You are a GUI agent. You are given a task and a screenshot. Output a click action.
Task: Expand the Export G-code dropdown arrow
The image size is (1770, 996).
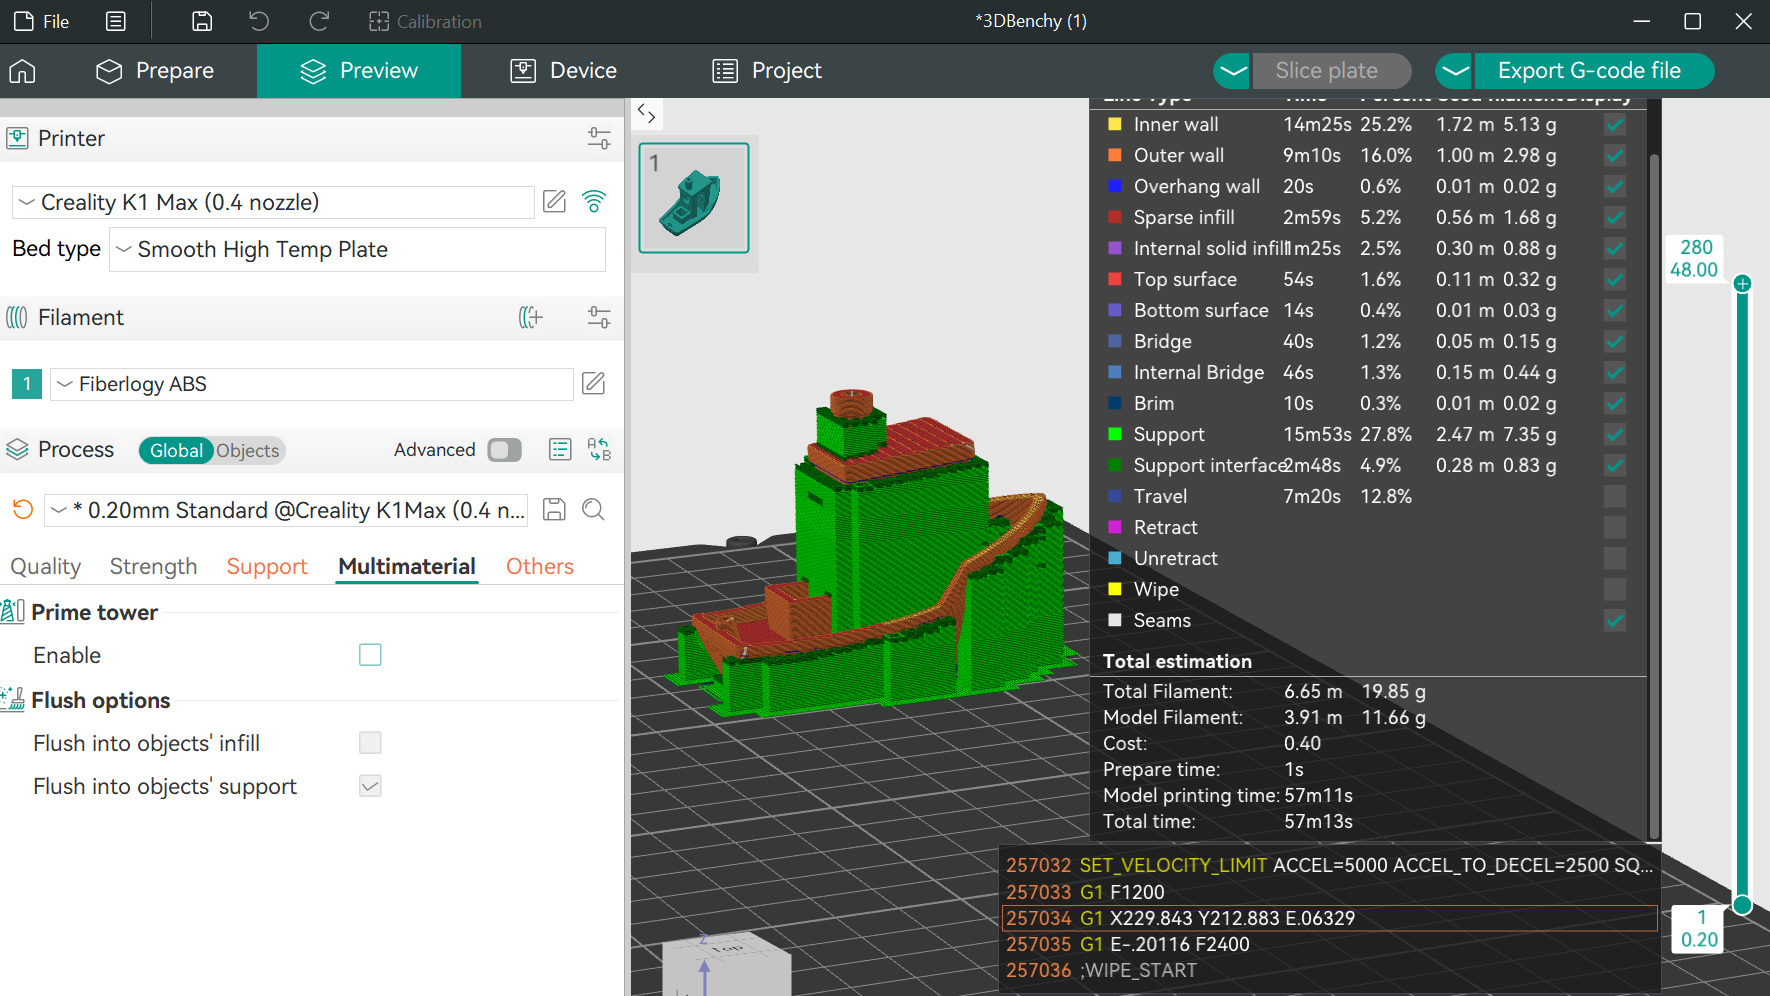coord(1455,71)
